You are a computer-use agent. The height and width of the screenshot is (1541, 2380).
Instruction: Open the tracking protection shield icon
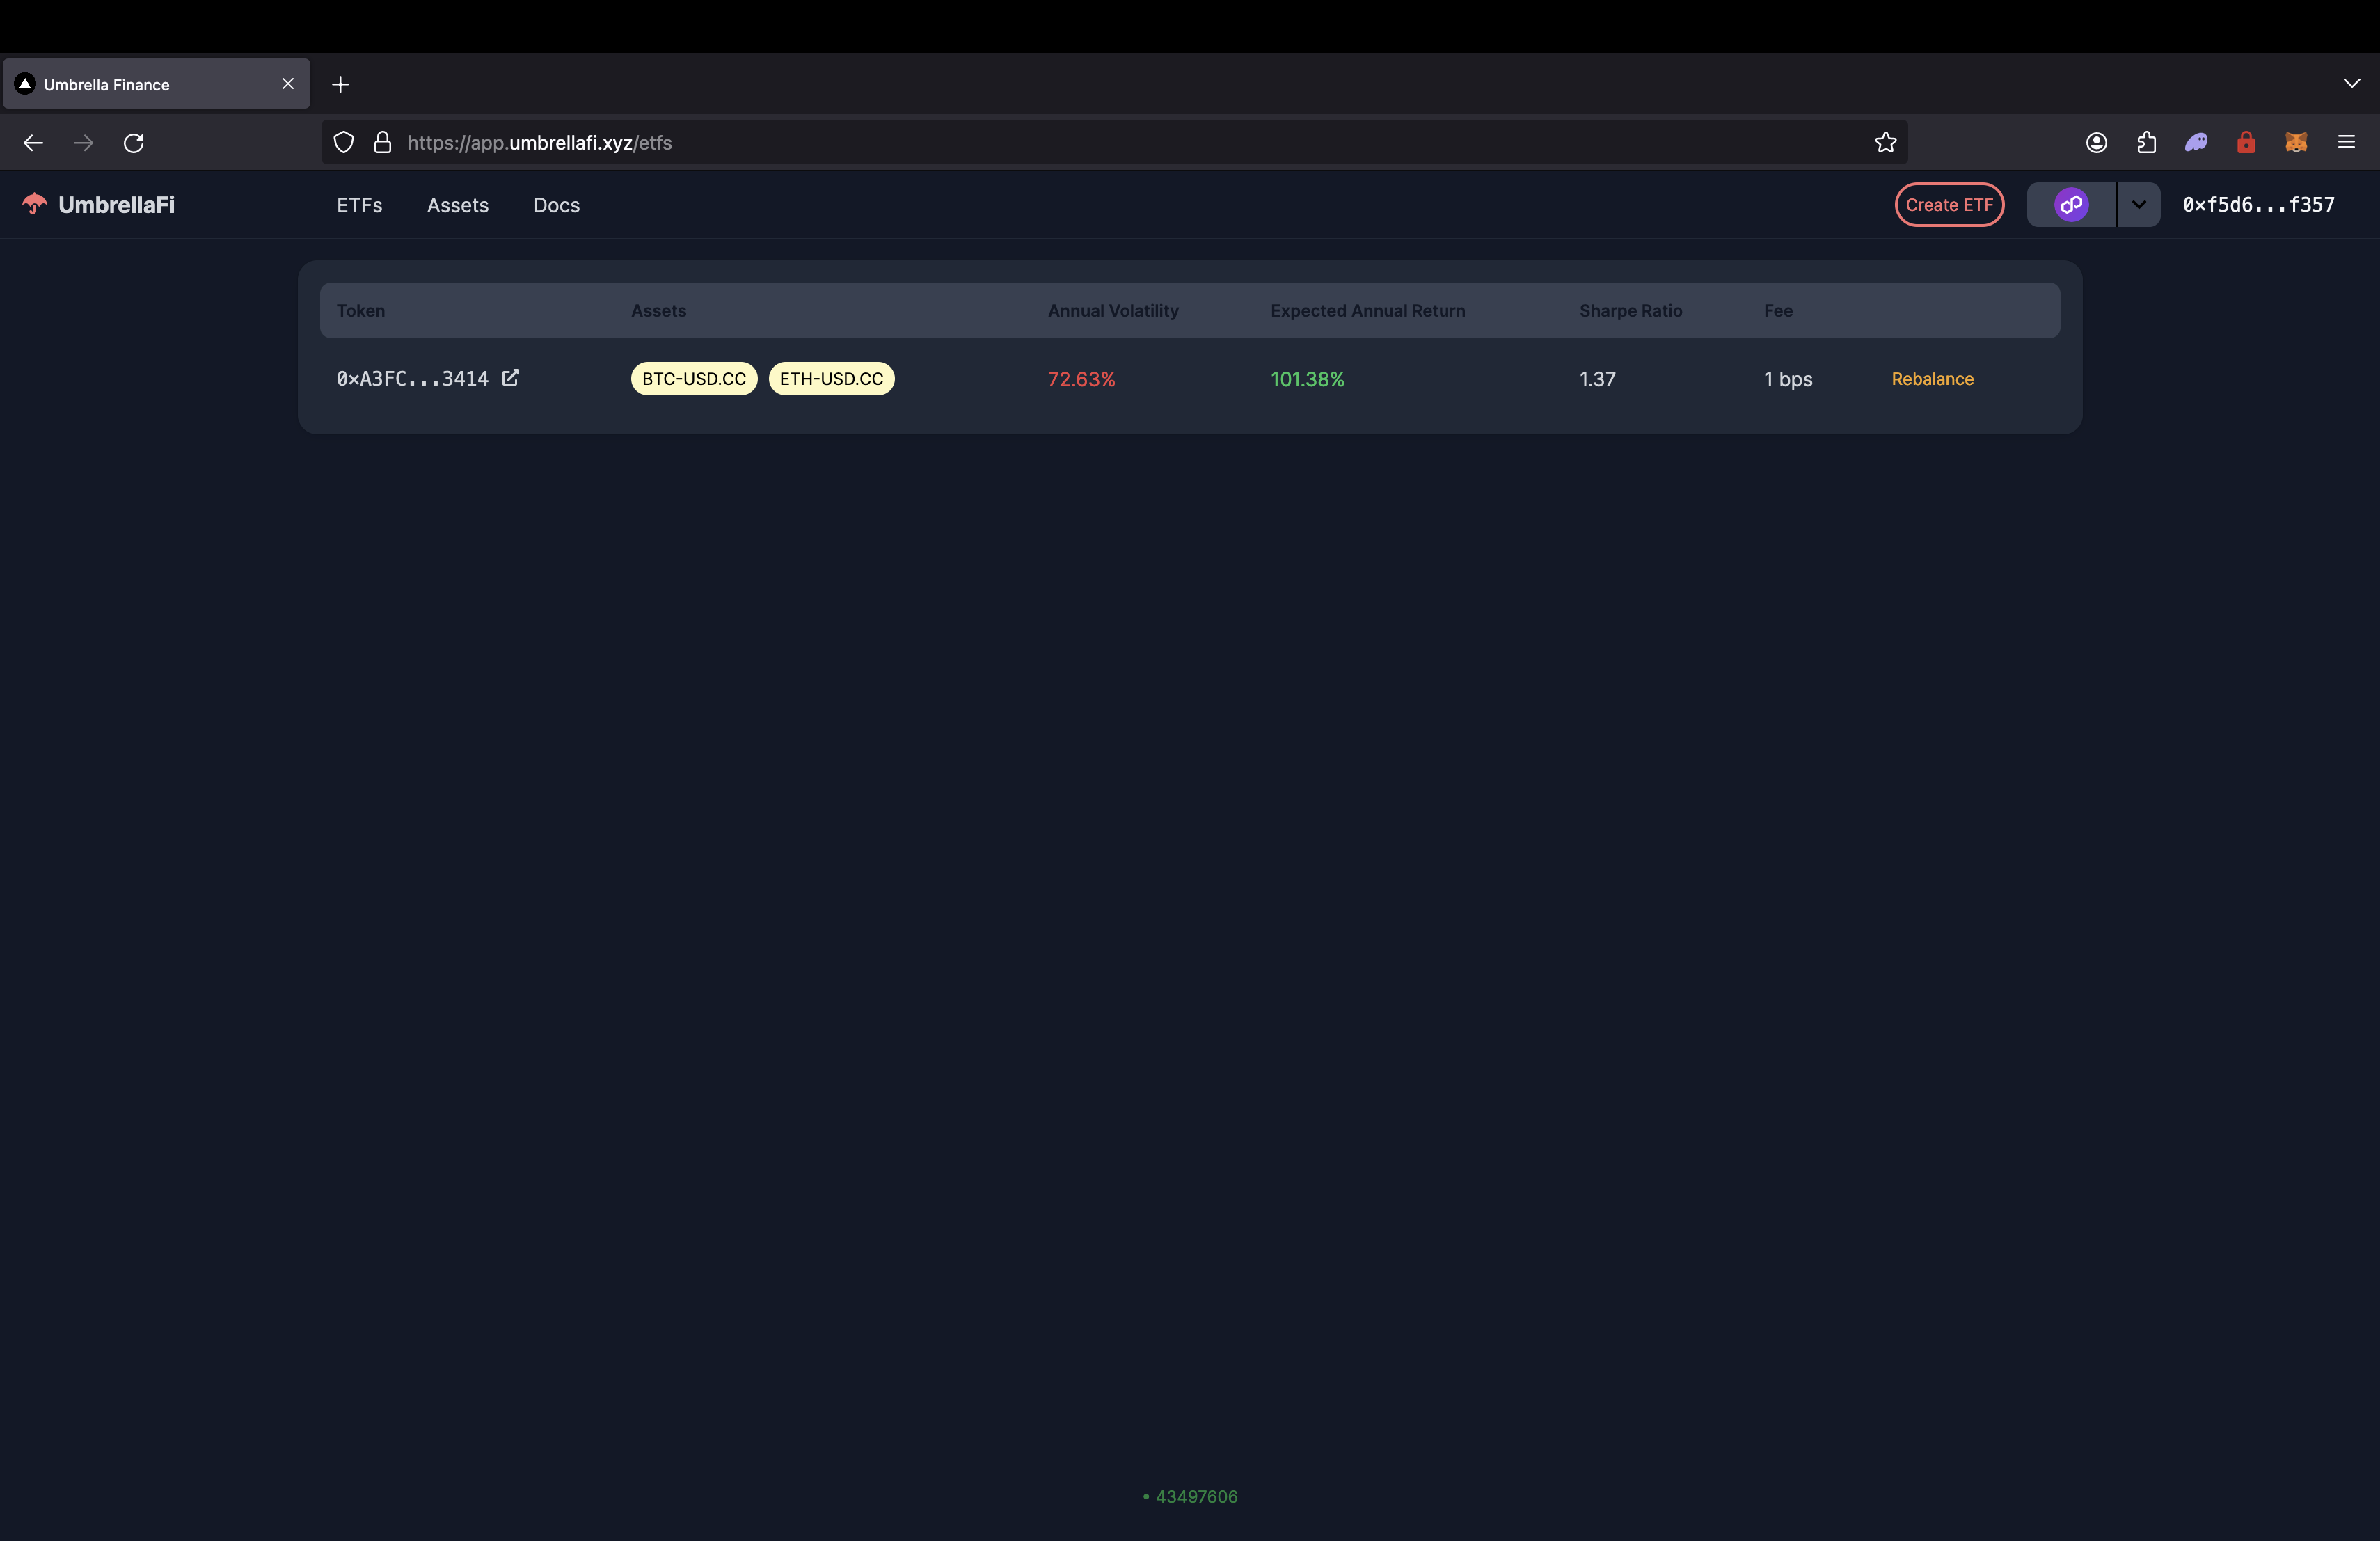[x=344, y=143]
